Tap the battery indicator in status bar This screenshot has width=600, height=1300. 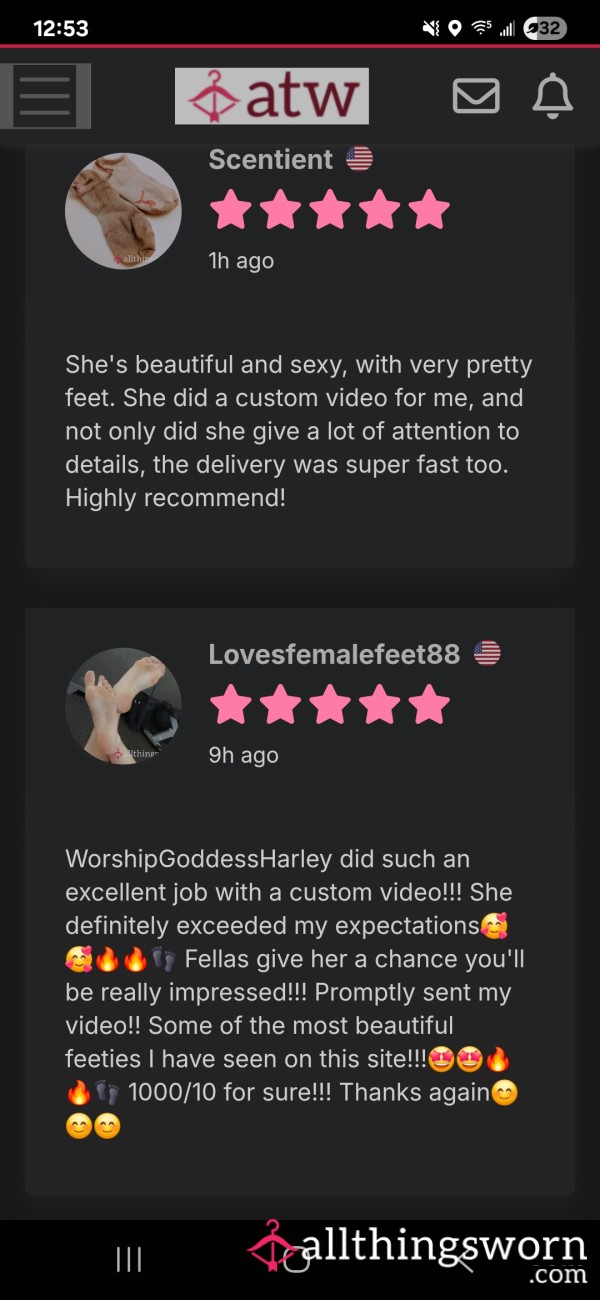pyautogui.click(x=544, y=28)
